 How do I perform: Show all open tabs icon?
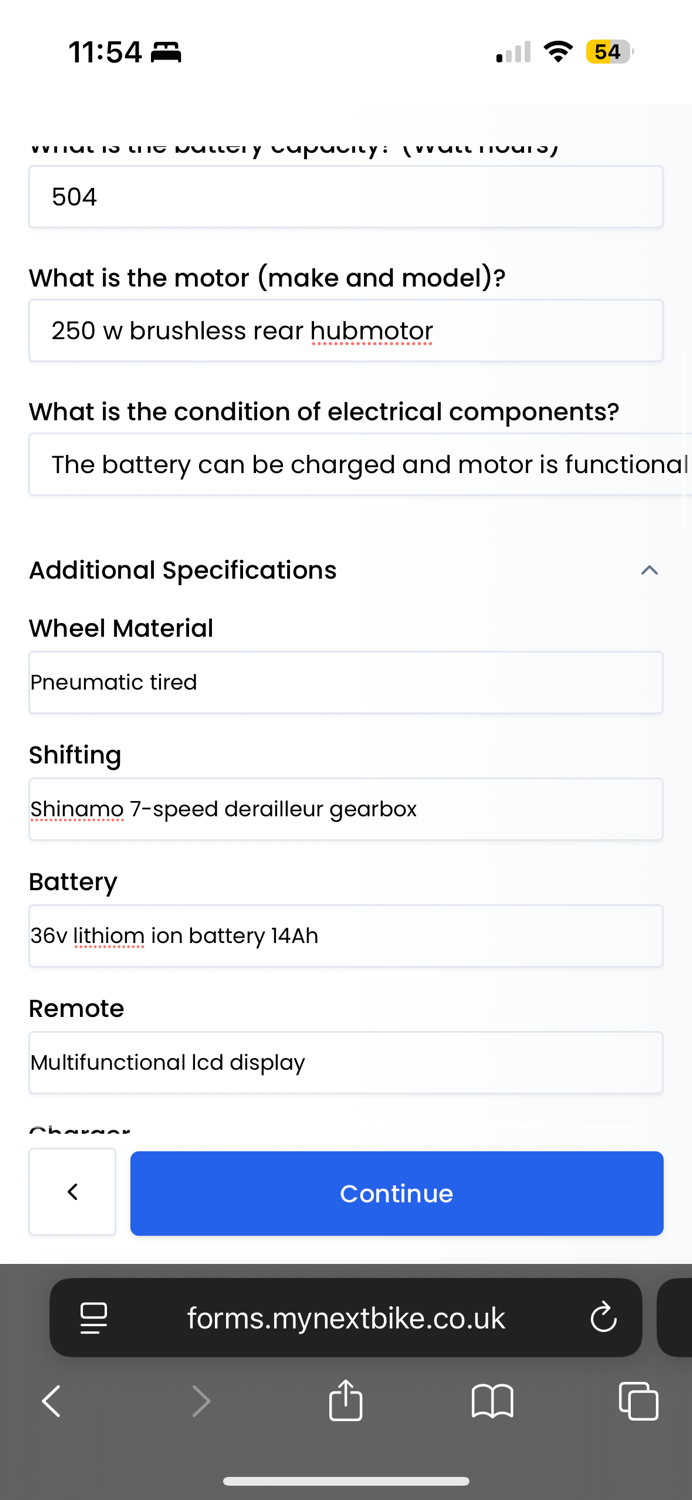[638, 1401]
